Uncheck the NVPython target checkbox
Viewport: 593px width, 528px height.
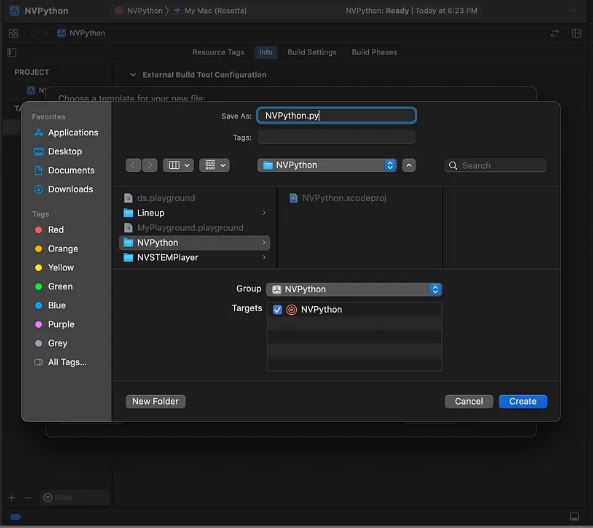click(277, 309)
